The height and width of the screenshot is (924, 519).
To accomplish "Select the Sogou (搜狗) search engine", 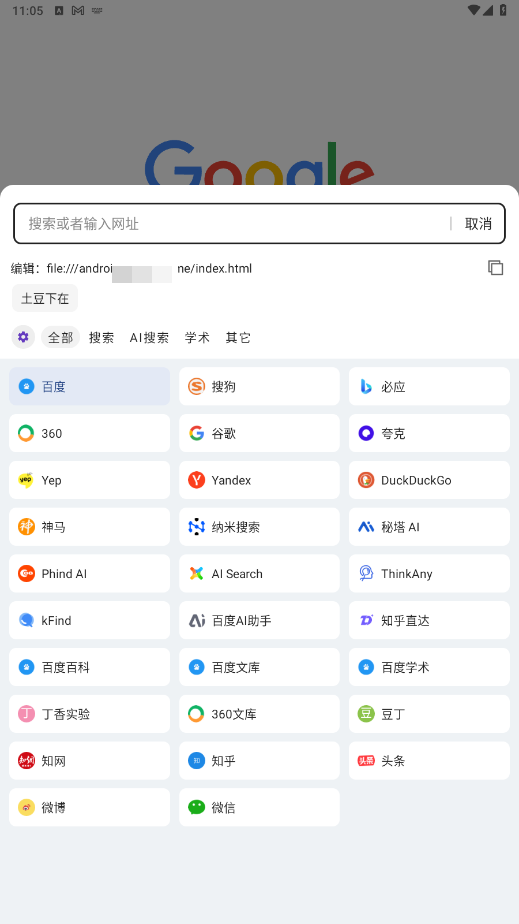I will 259,386.
